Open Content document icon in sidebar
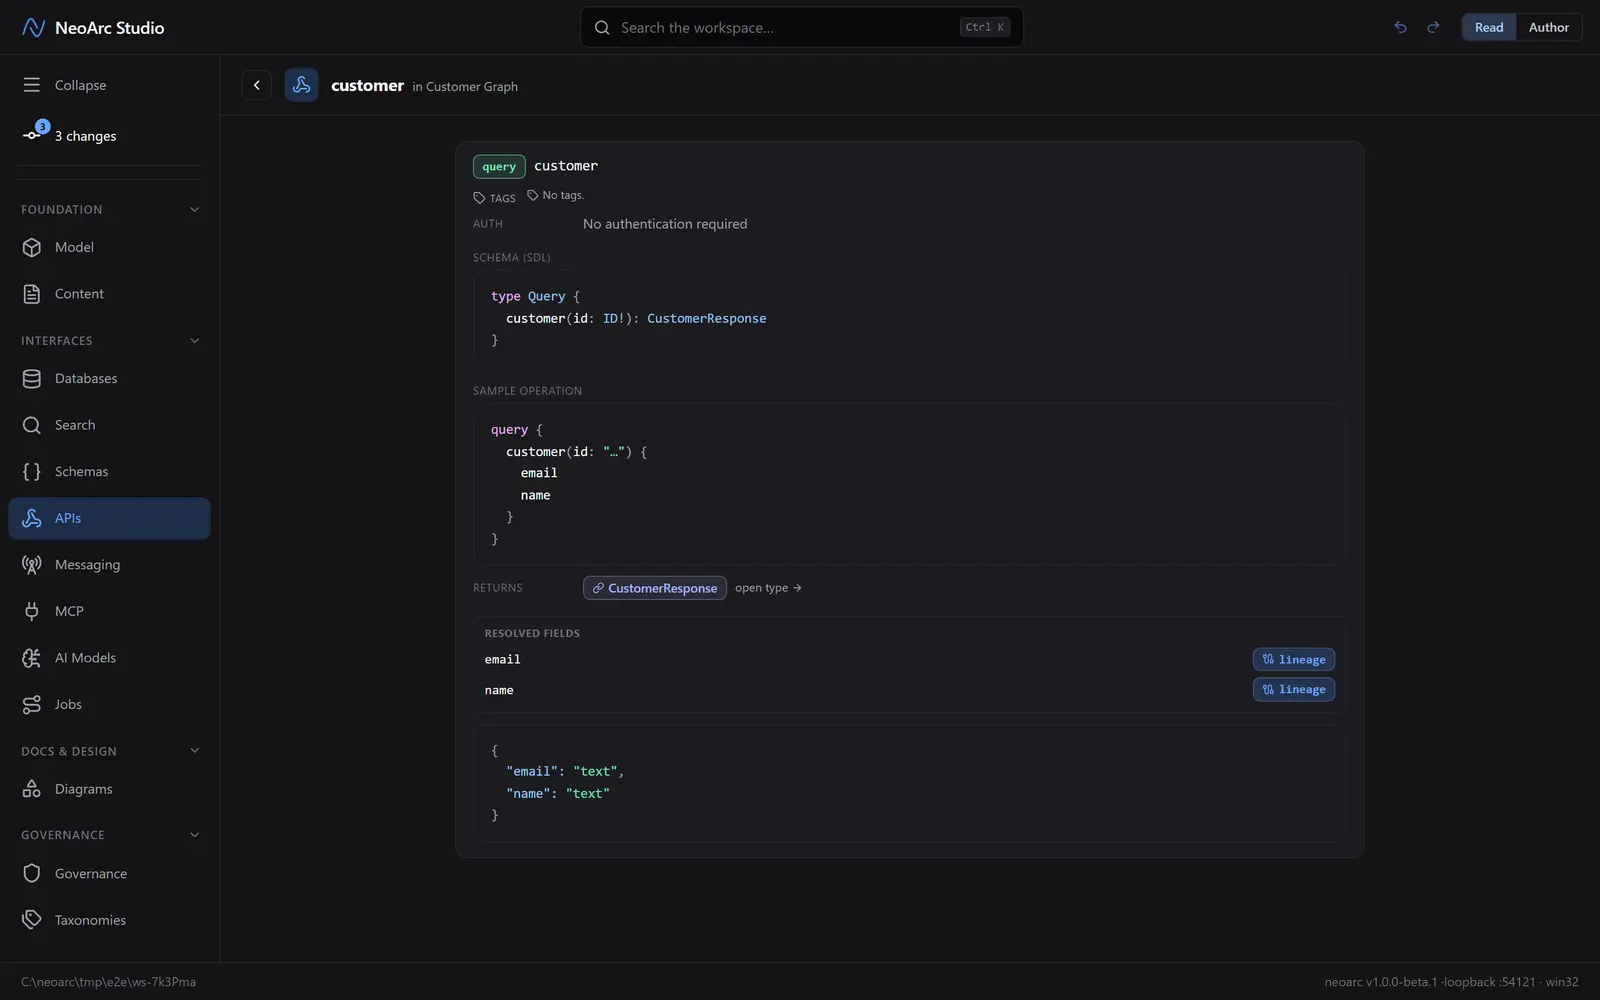The image size is (1600, 1000). click(32, 294)
